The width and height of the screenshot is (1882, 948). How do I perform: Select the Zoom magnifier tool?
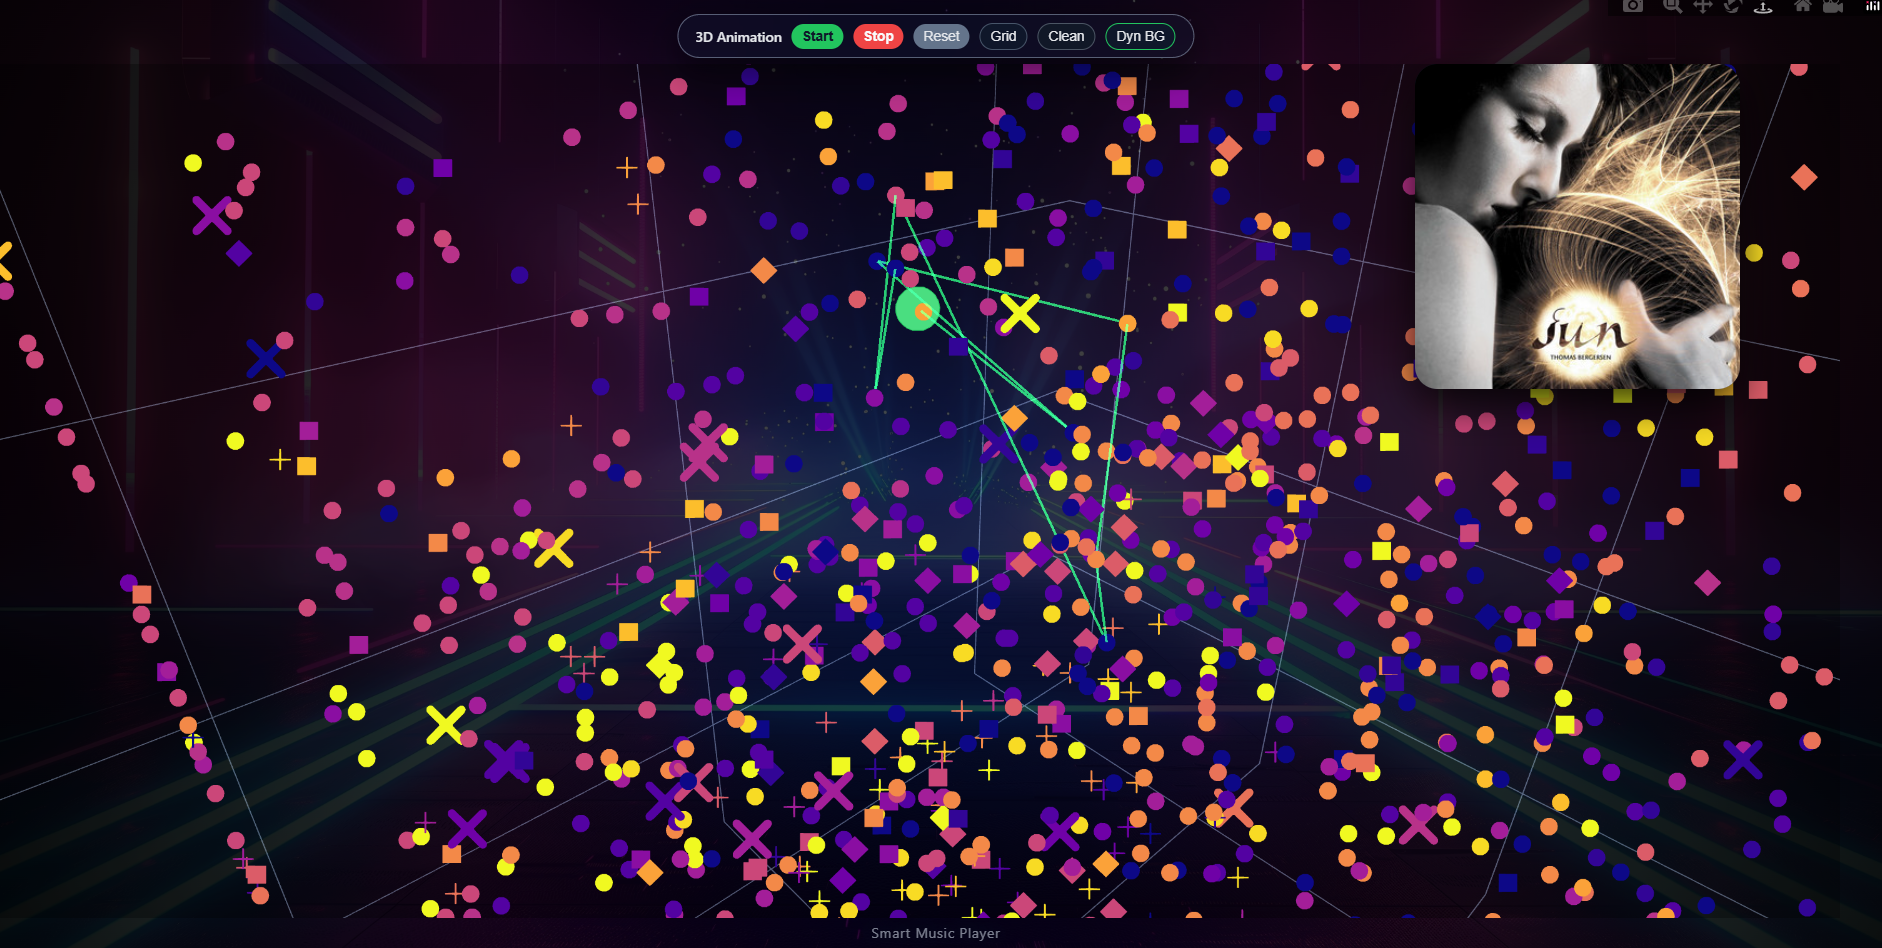pyautogui.click(x=1672, y=6)
